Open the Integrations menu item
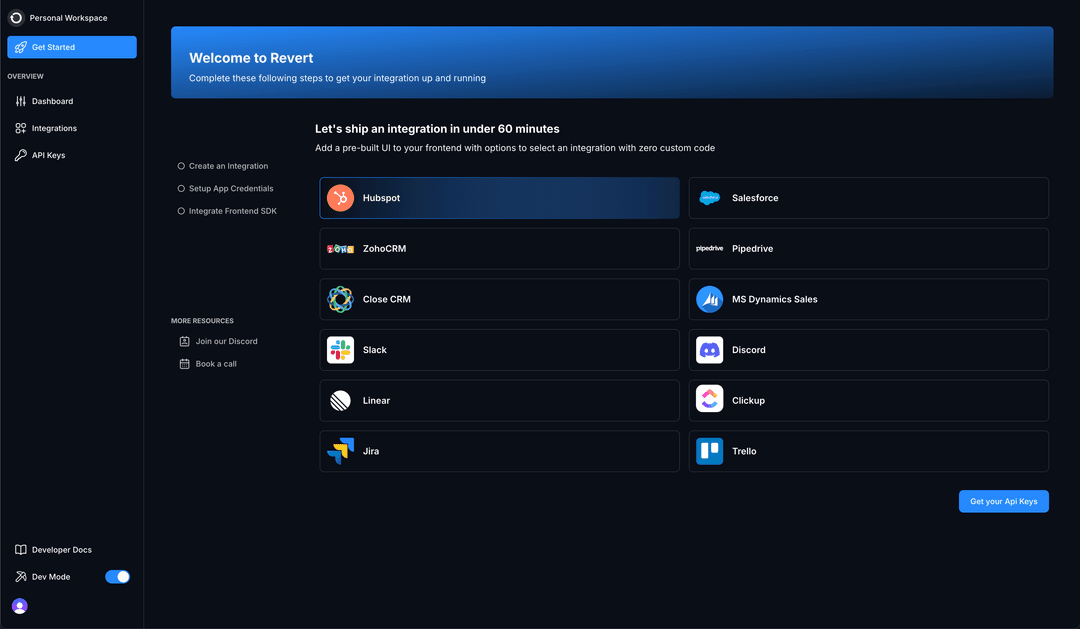 tap(72, 128)
